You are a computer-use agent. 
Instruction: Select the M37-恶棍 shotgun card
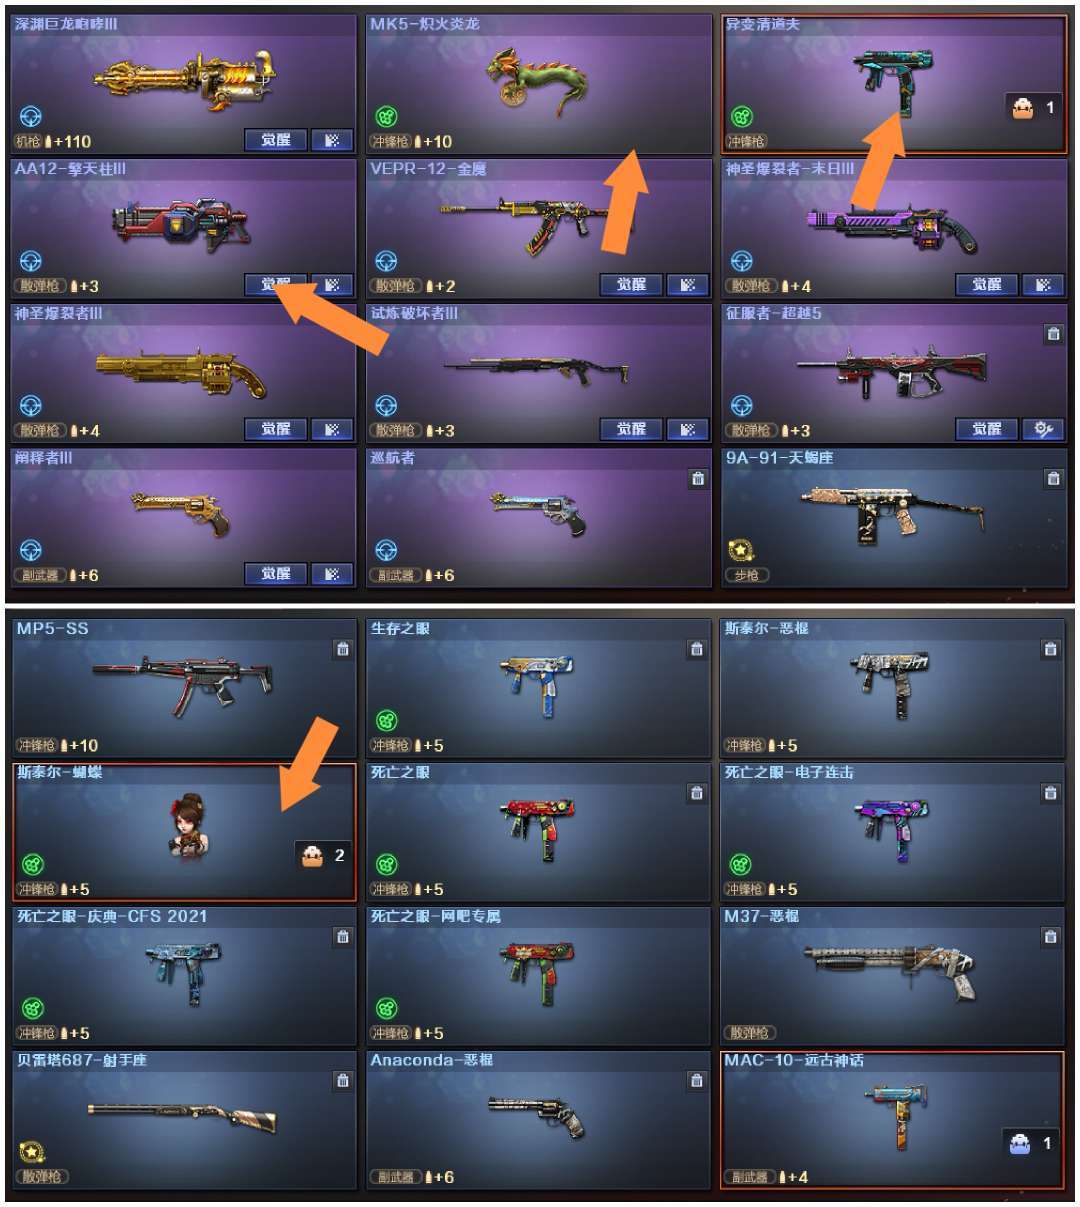pyautogui.click(x=893, y=976)
